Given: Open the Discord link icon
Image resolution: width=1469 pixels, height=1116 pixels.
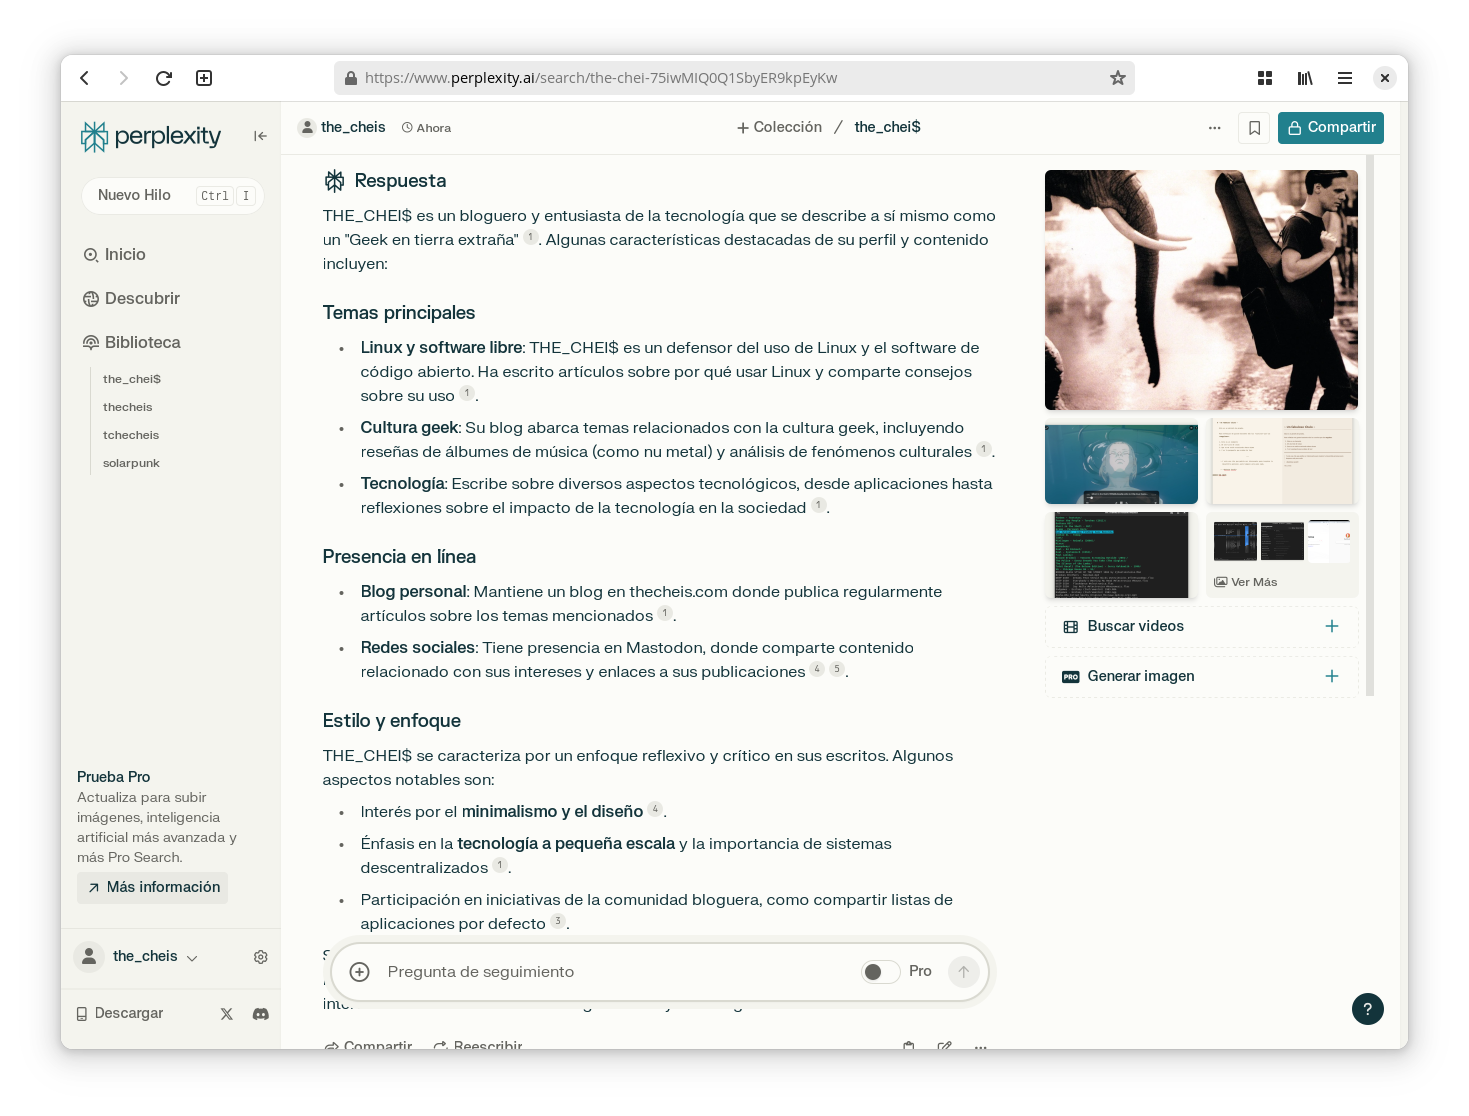Looking at the screenshot, I should 261,1014.
